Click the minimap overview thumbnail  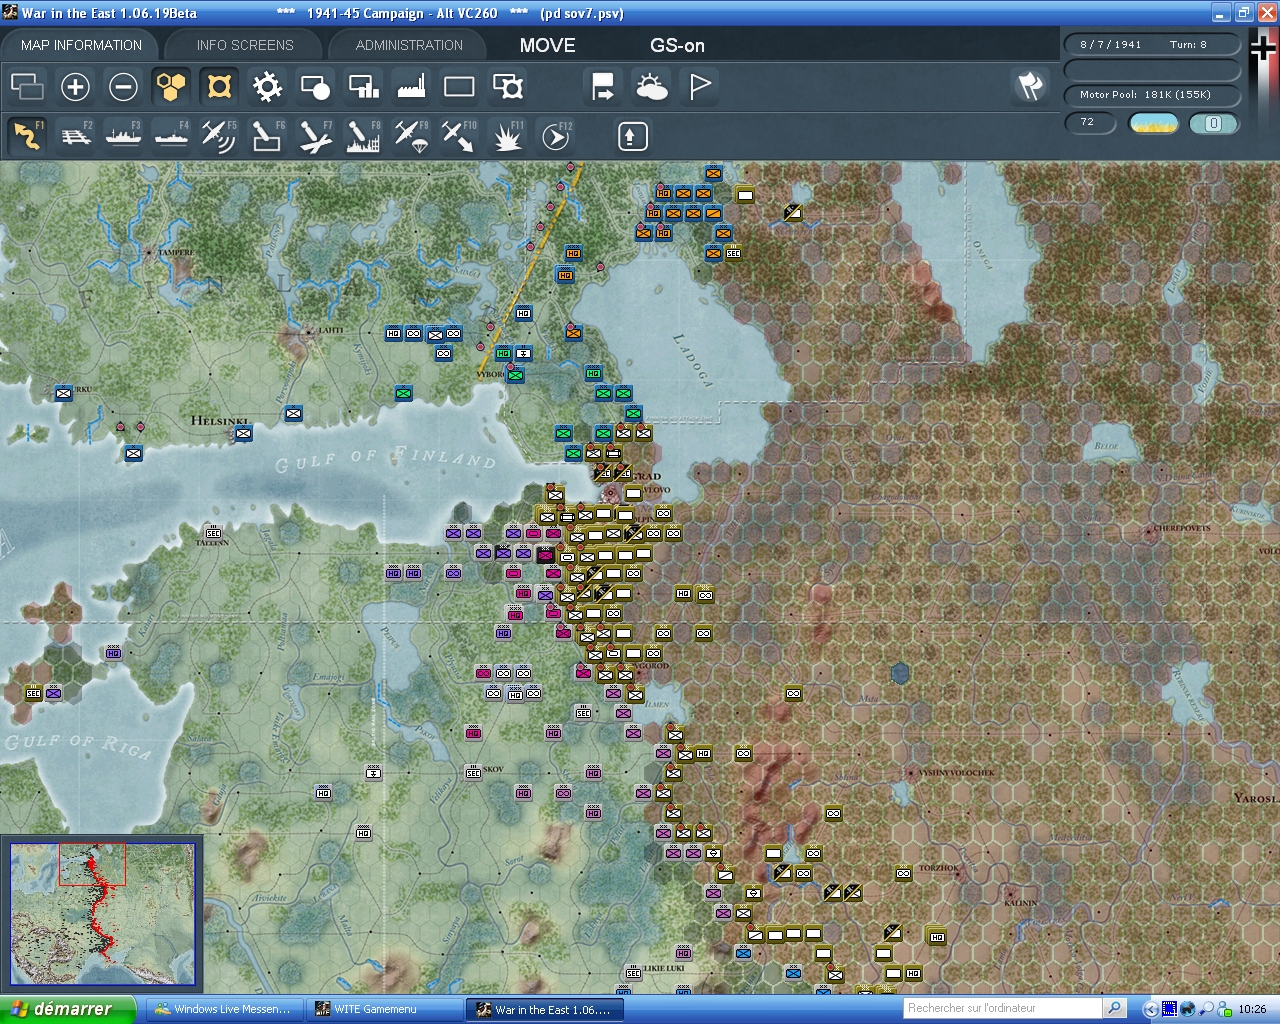point(102,914)
